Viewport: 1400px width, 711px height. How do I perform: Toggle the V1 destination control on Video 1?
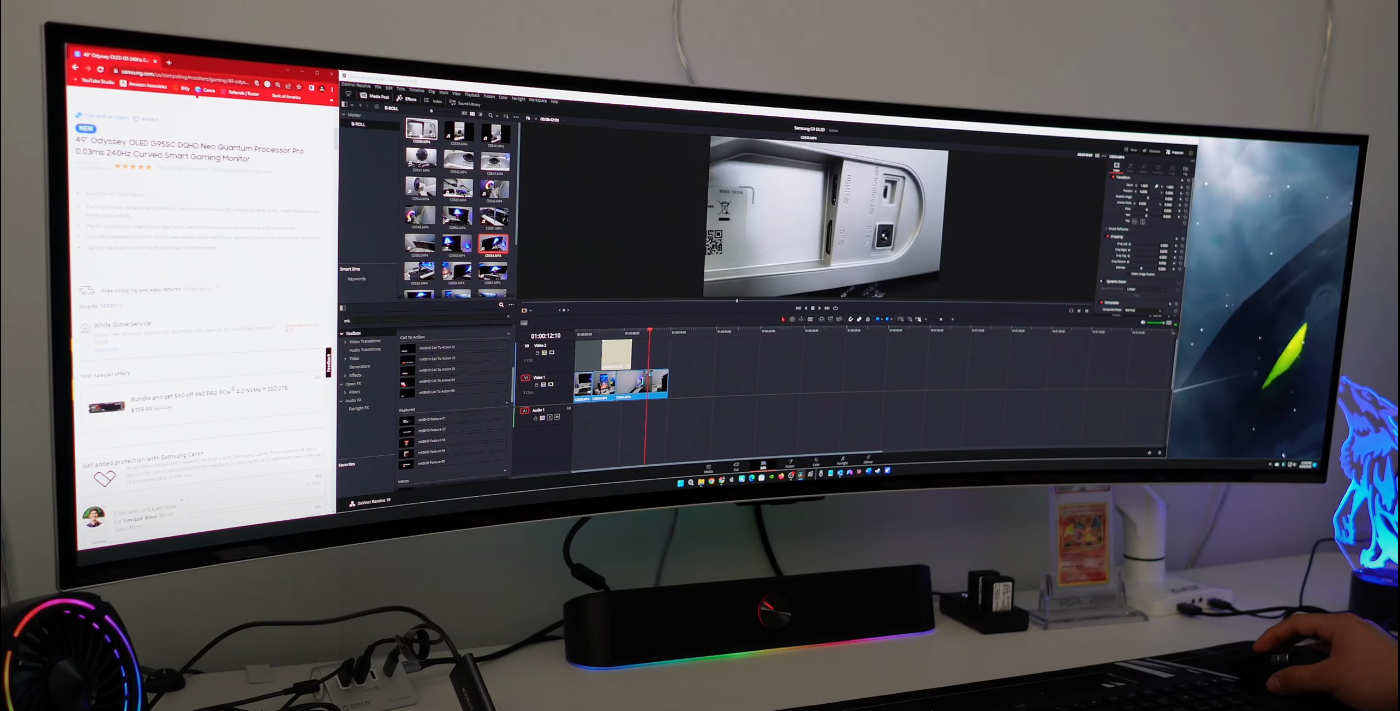click(524, 378)
